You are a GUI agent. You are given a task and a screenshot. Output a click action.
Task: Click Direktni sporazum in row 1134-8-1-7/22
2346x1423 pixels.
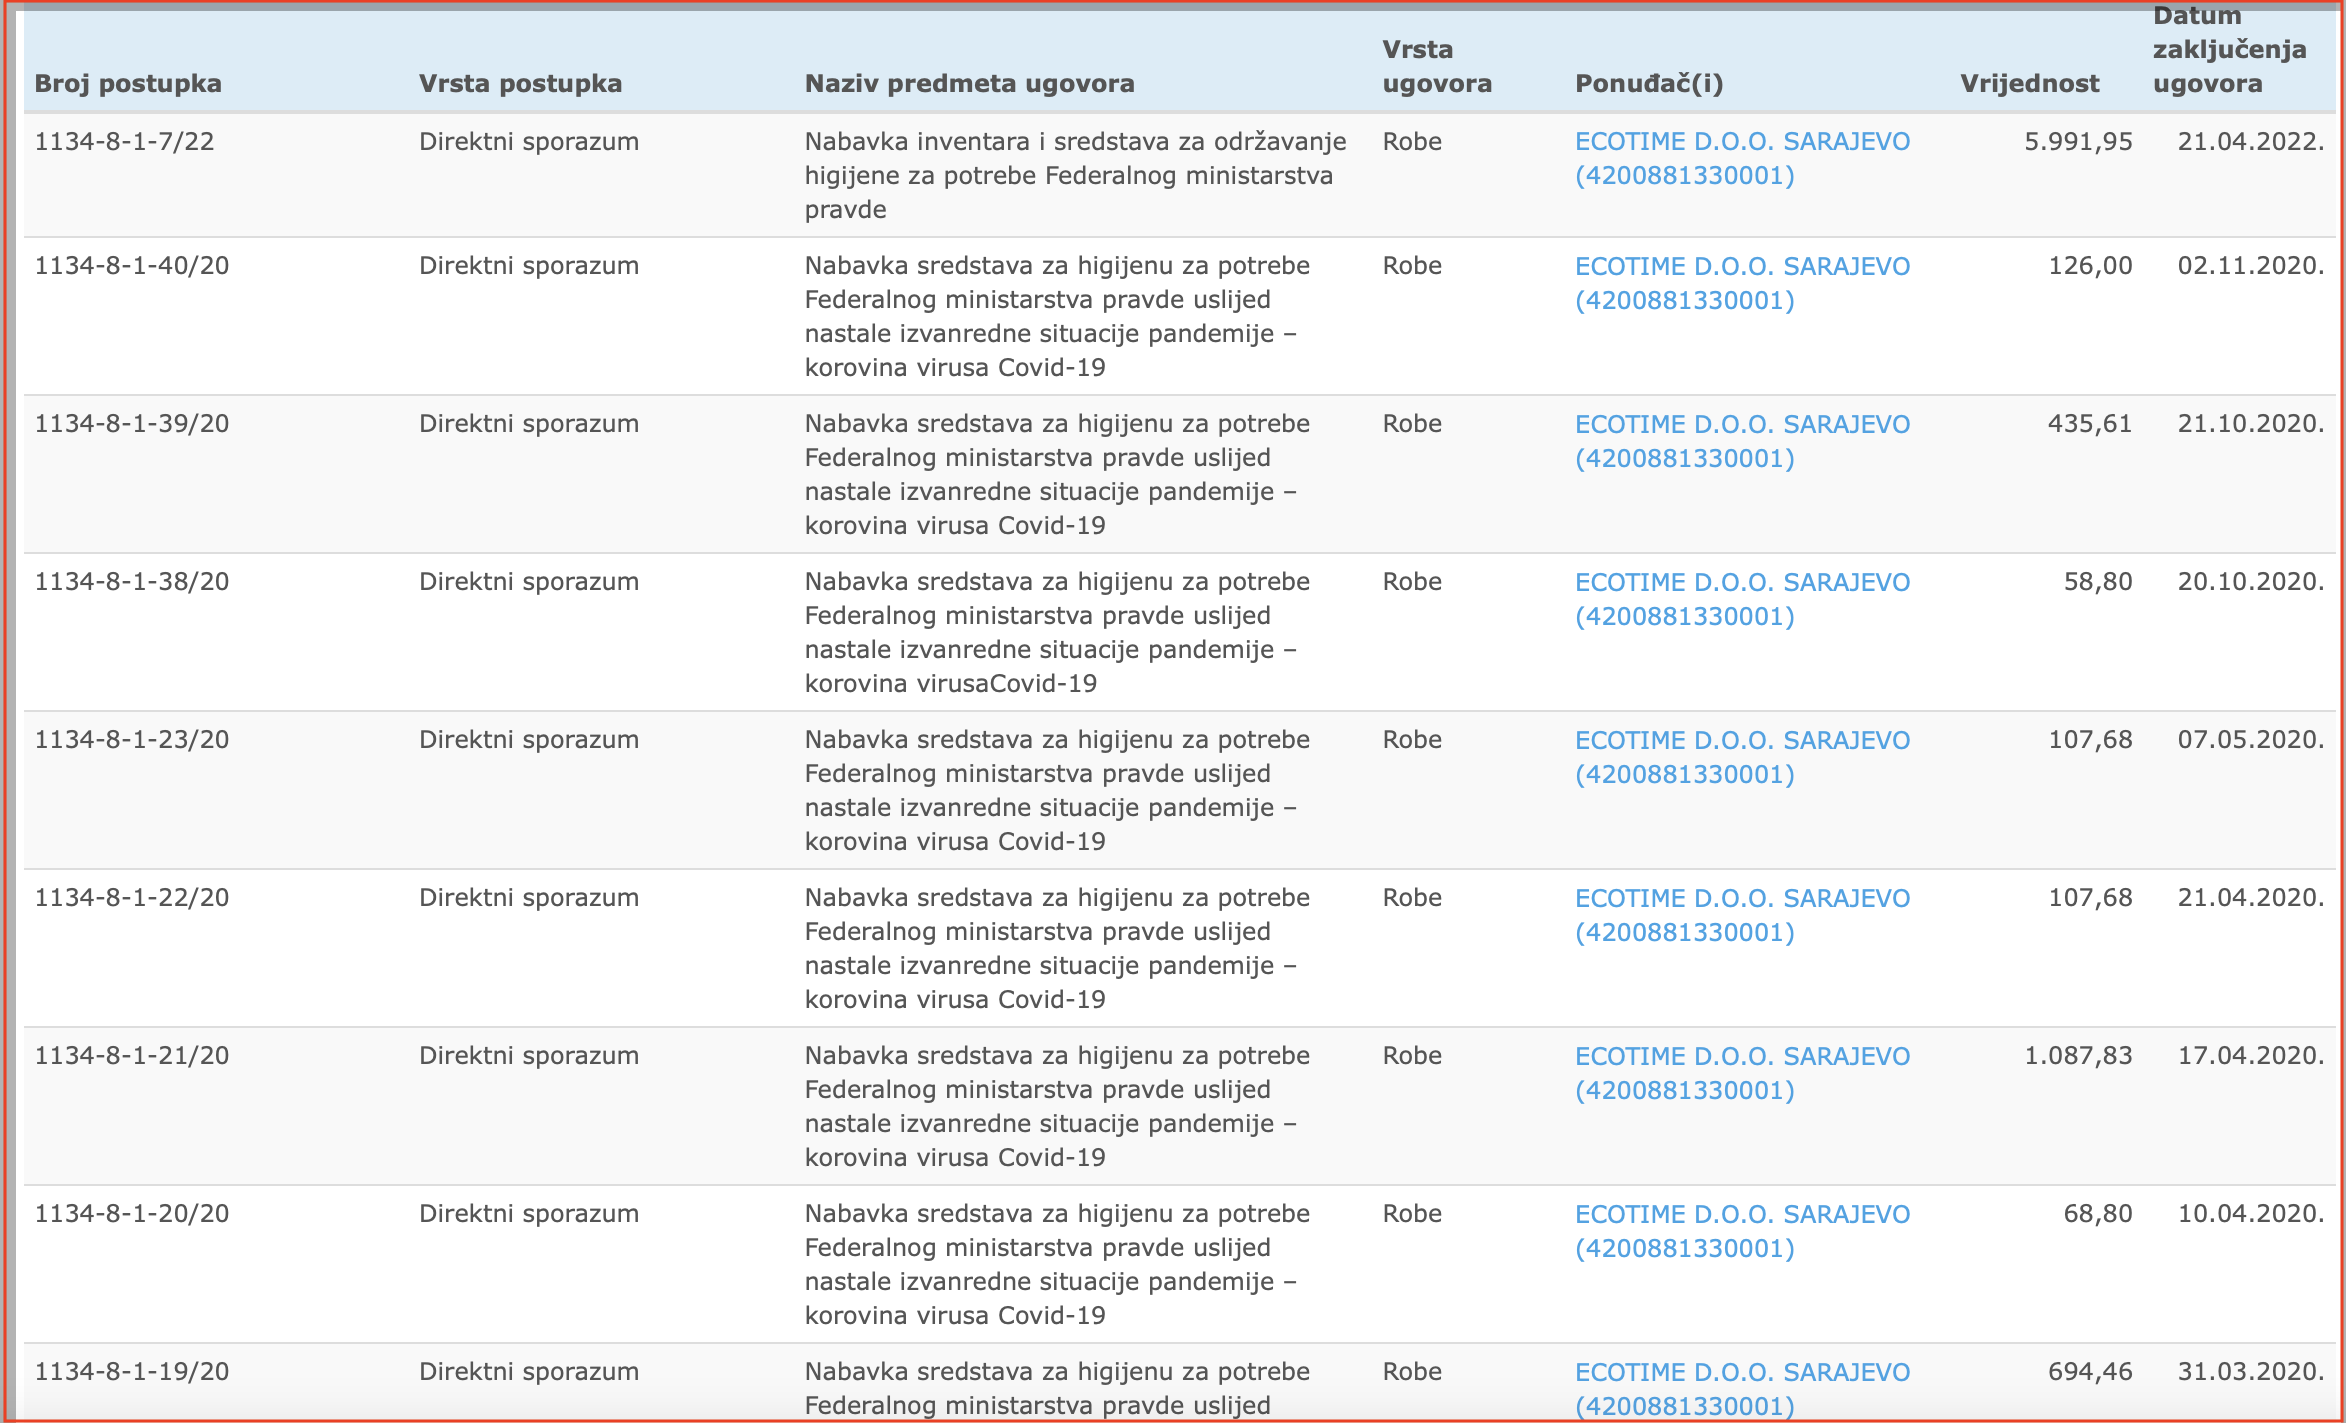click(x=529, y=142)
